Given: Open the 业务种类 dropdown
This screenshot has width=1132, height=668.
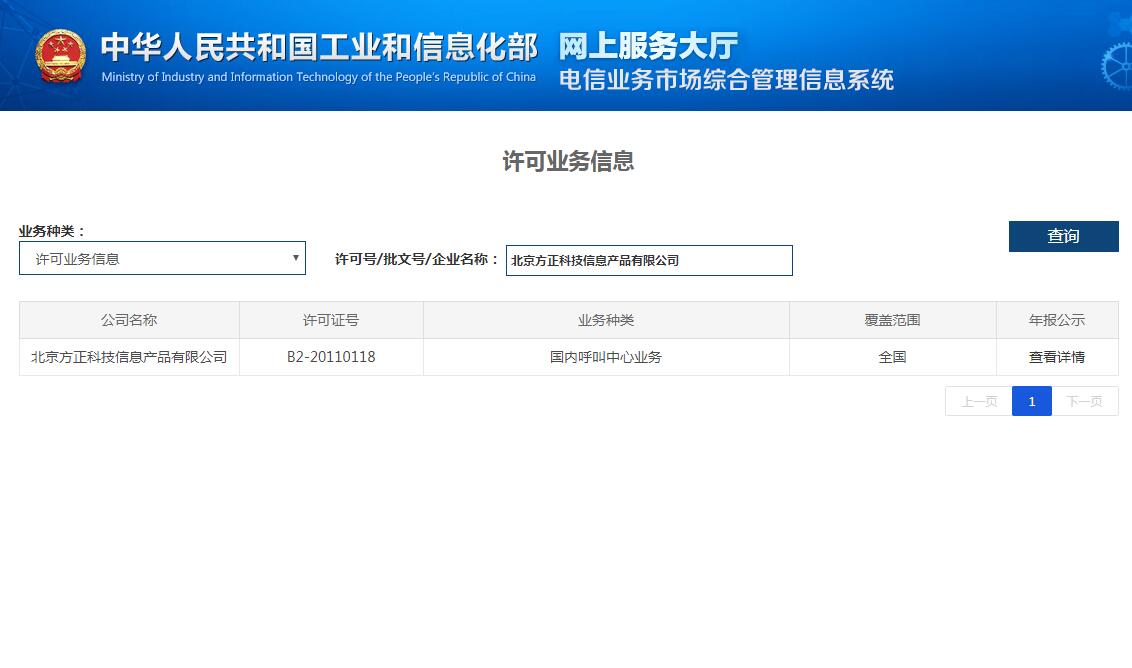Looking at the screenshot, I should point(162,258).
